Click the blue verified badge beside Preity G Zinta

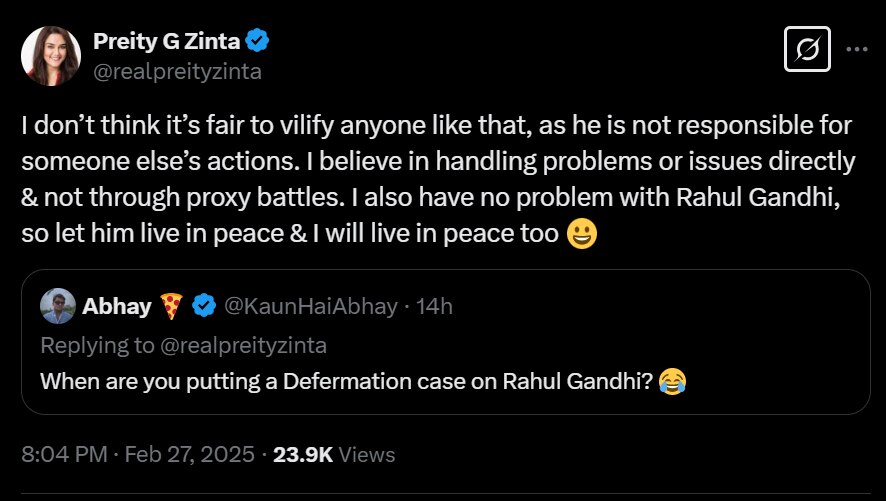[x=258, y=41]
